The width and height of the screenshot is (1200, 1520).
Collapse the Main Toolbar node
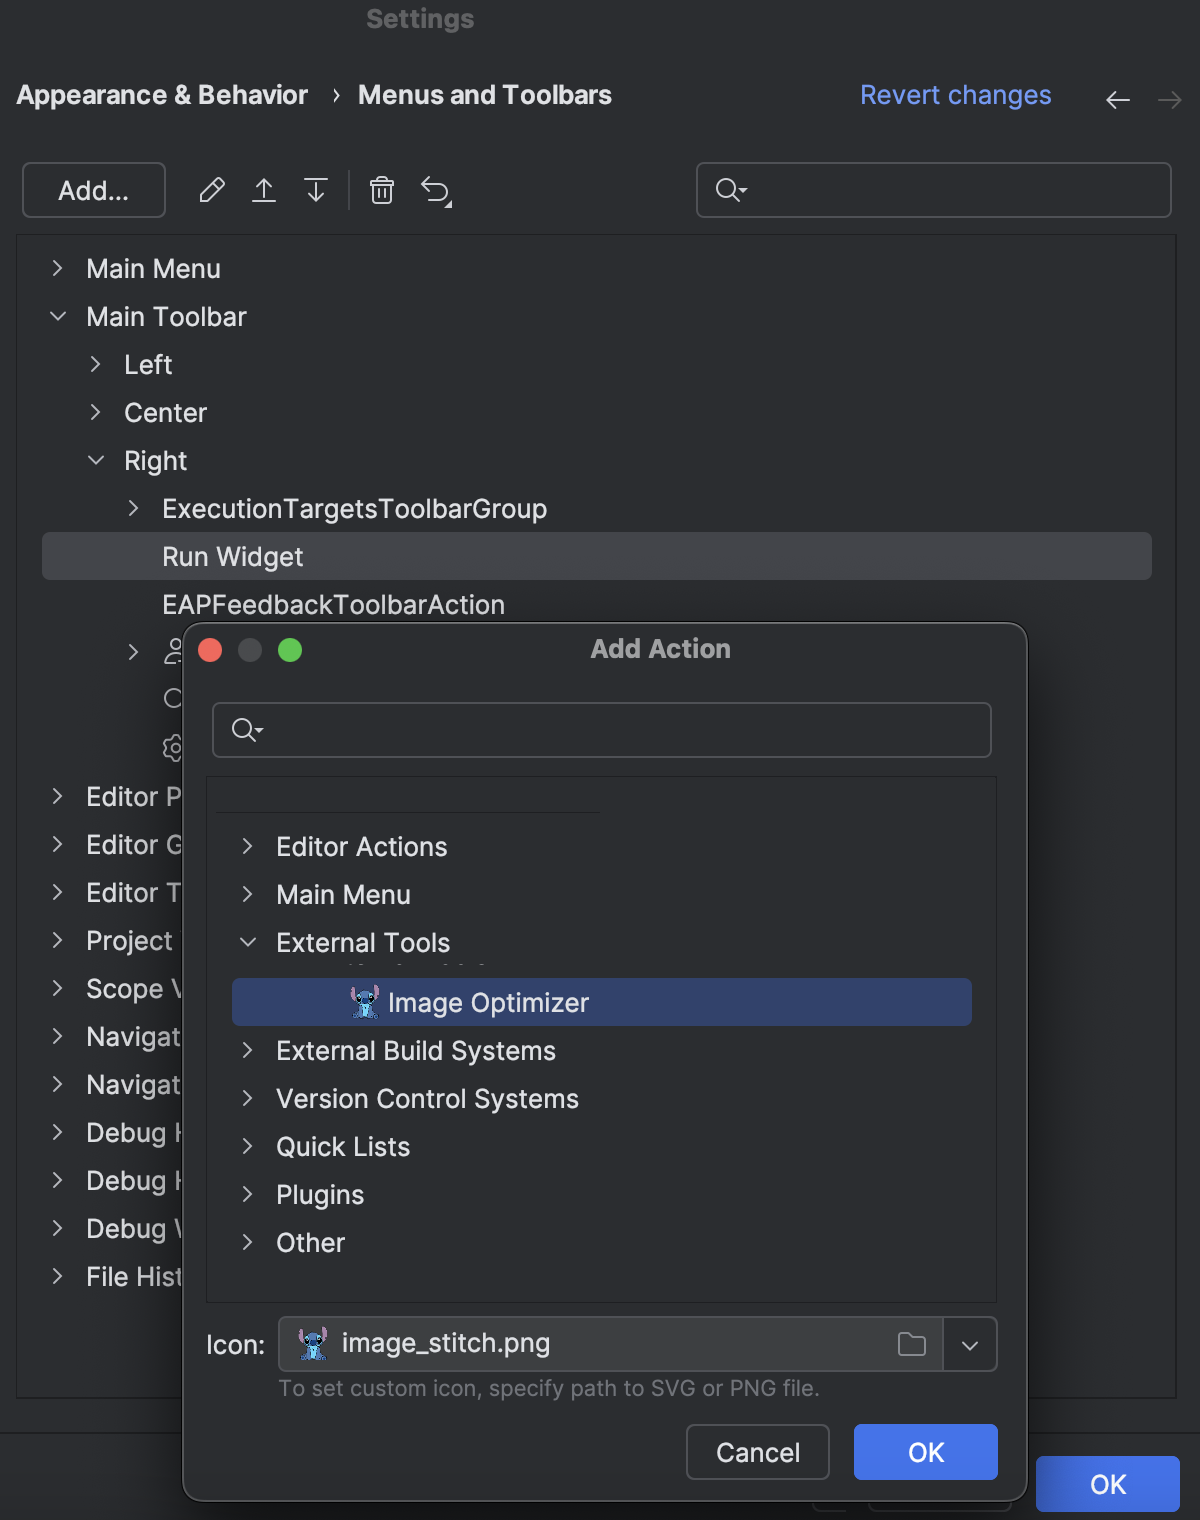[58, 316]
